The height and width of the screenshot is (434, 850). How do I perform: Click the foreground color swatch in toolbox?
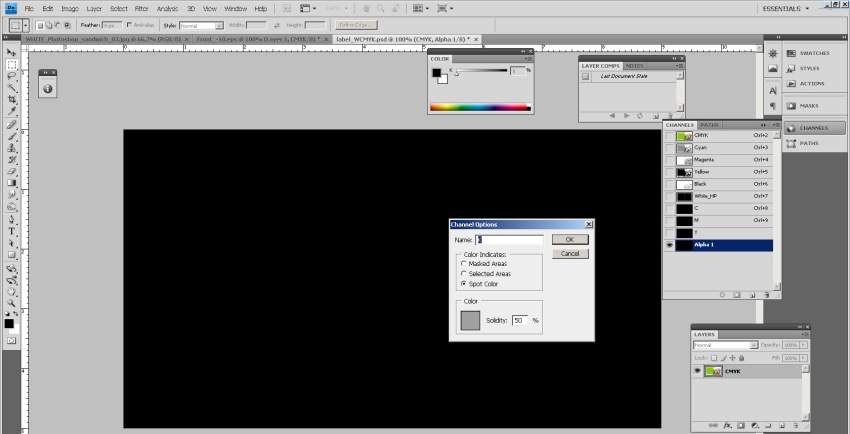click(9, 323)
